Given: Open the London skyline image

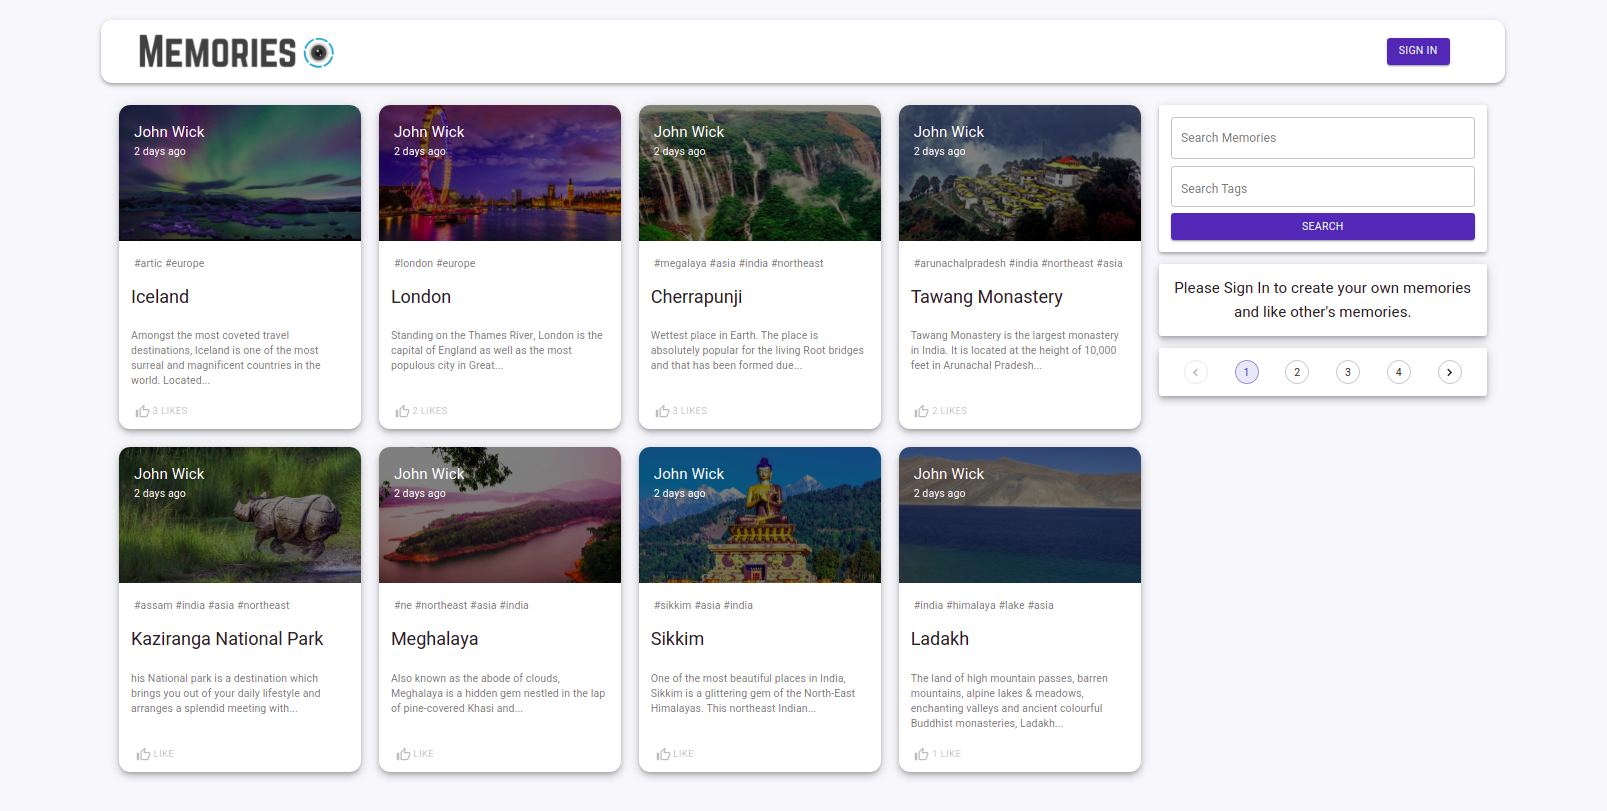Looking at the screenshot, I should 500,173.
